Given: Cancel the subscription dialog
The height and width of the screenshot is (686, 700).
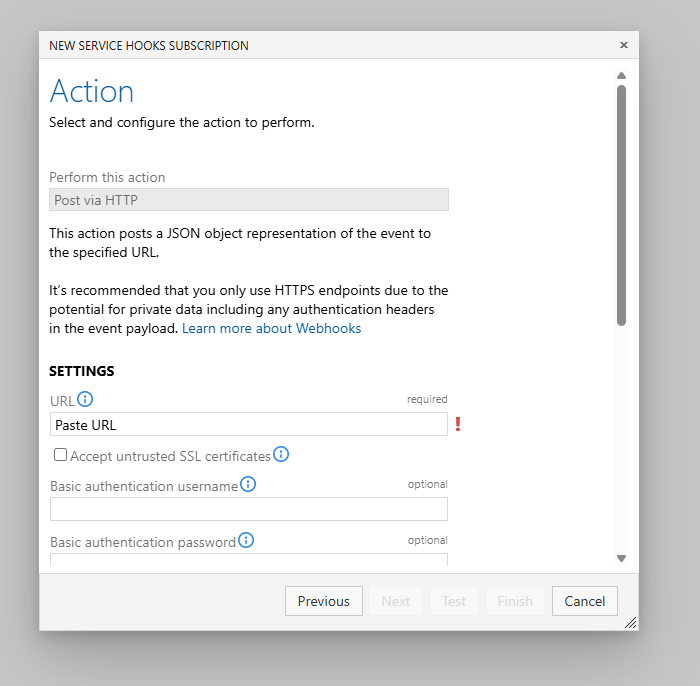Looking at the screenshot, I should click(x=585, y=601).
